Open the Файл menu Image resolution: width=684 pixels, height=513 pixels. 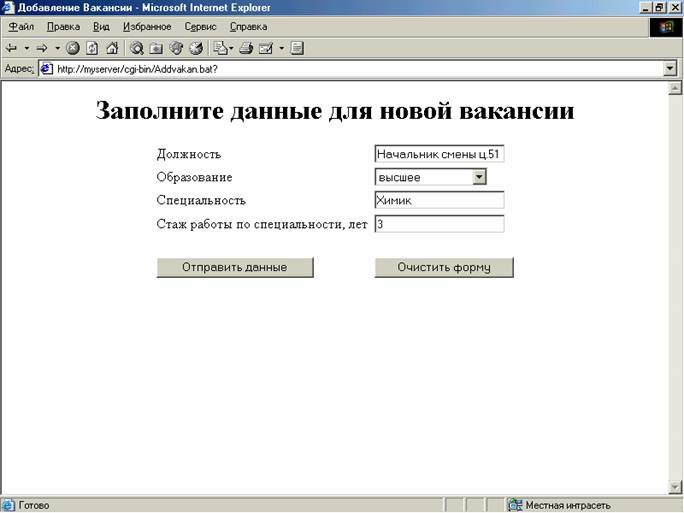click(21, 27)
